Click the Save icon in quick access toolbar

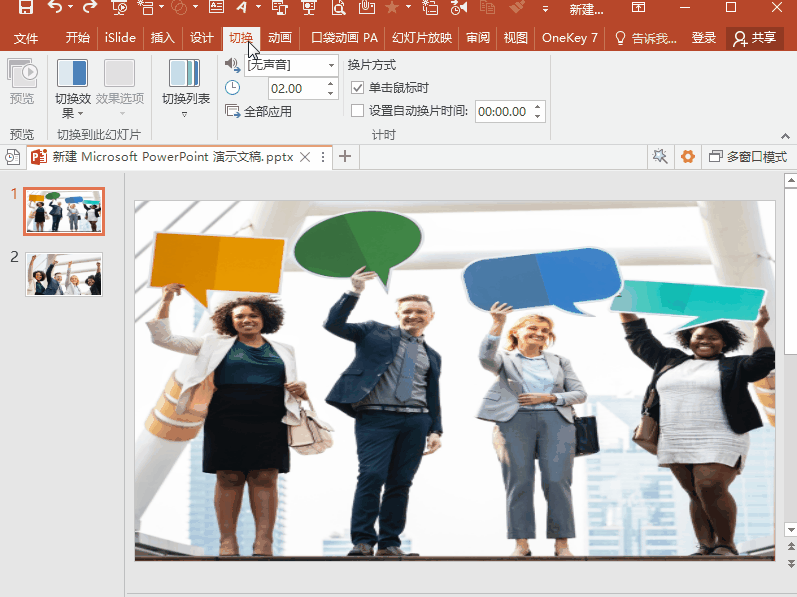[x=25, y=7]
